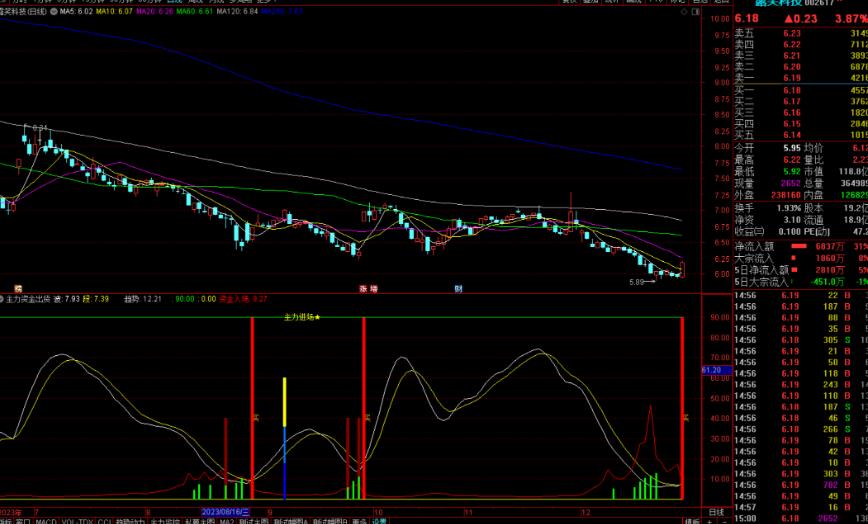Select the tick row with volume 702 B
This screenshot has height=524, width=868.
pos(800,485)
